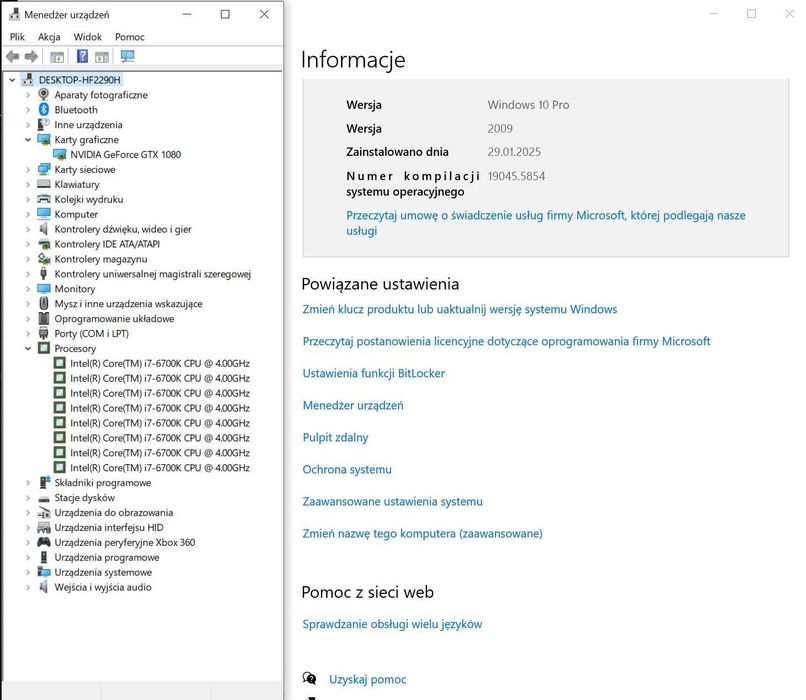Click Przeczytaj postanowienia licencyjne link
This screenshot has height=700, width=806.
tap(506, 341)
